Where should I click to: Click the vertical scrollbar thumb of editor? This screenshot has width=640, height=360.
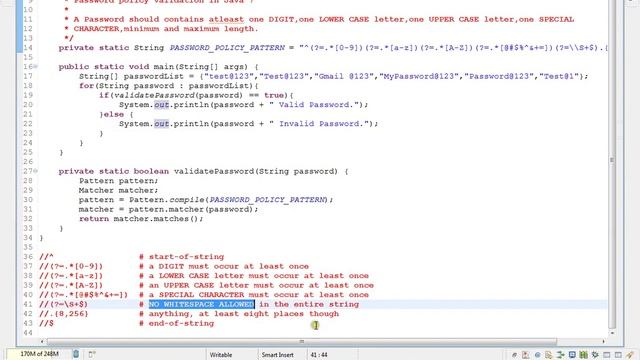tap(611, 161)
